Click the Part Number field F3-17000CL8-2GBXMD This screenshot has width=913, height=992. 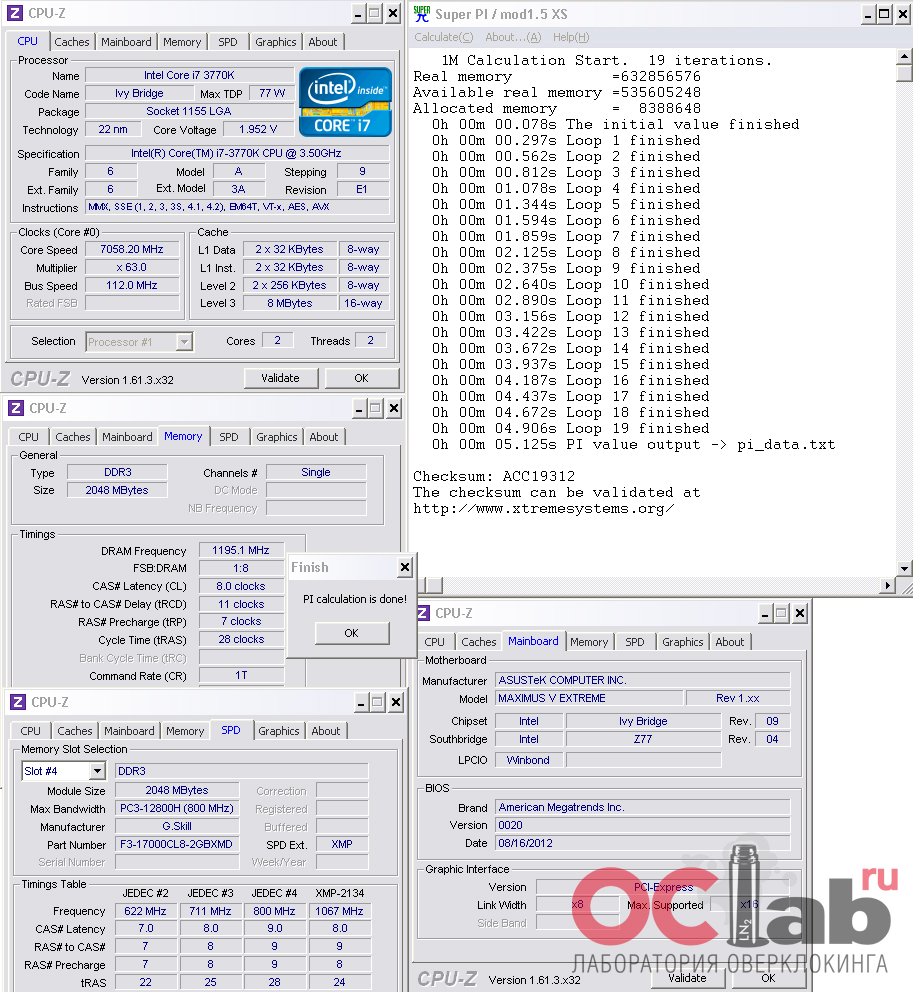coord(177,844)
